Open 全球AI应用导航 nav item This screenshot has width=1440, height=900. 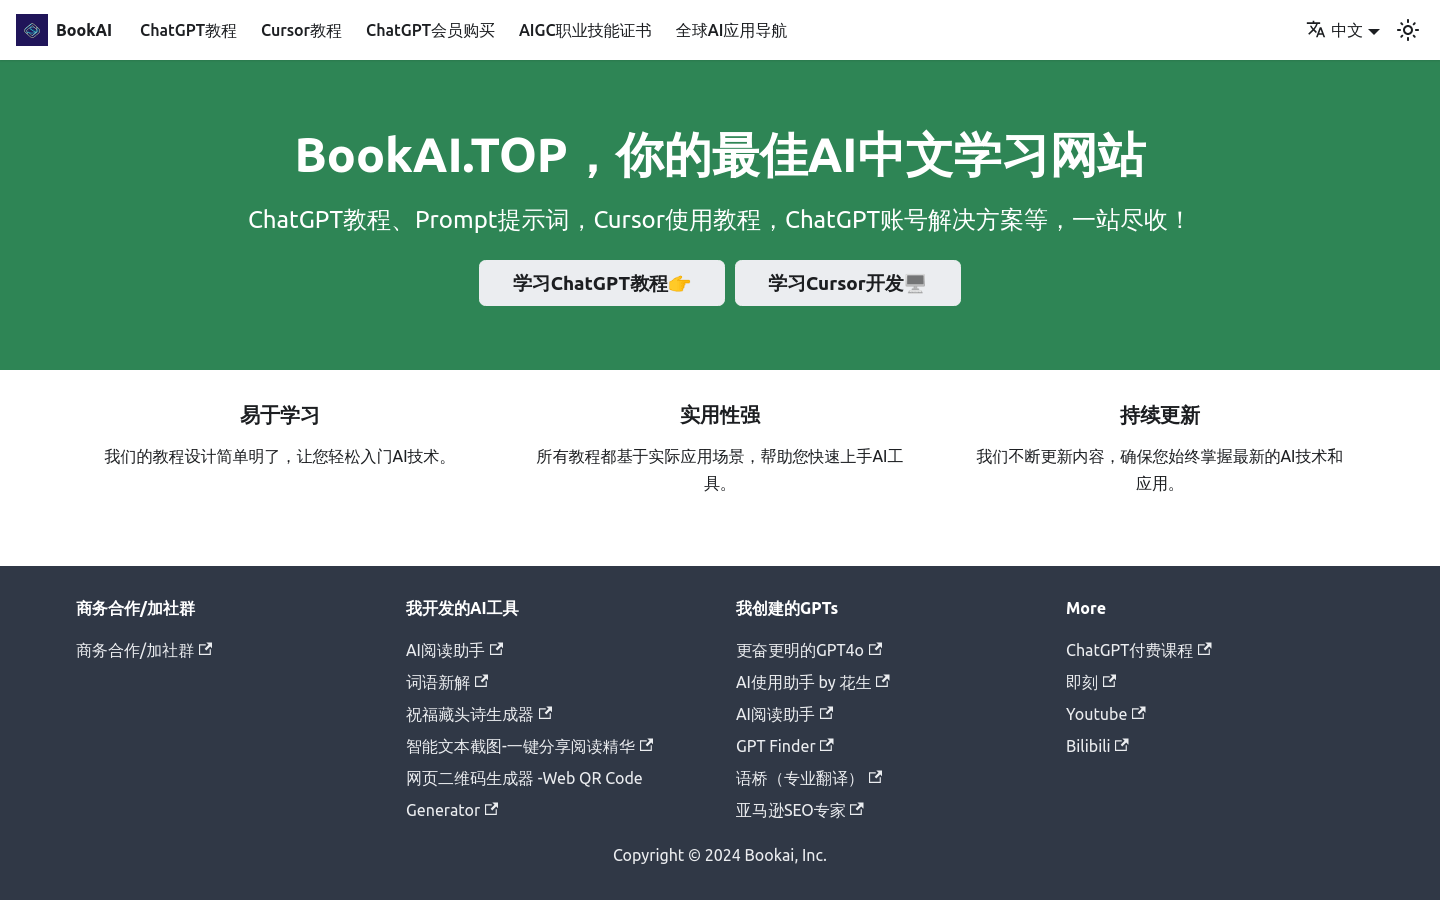pos(731,30)
